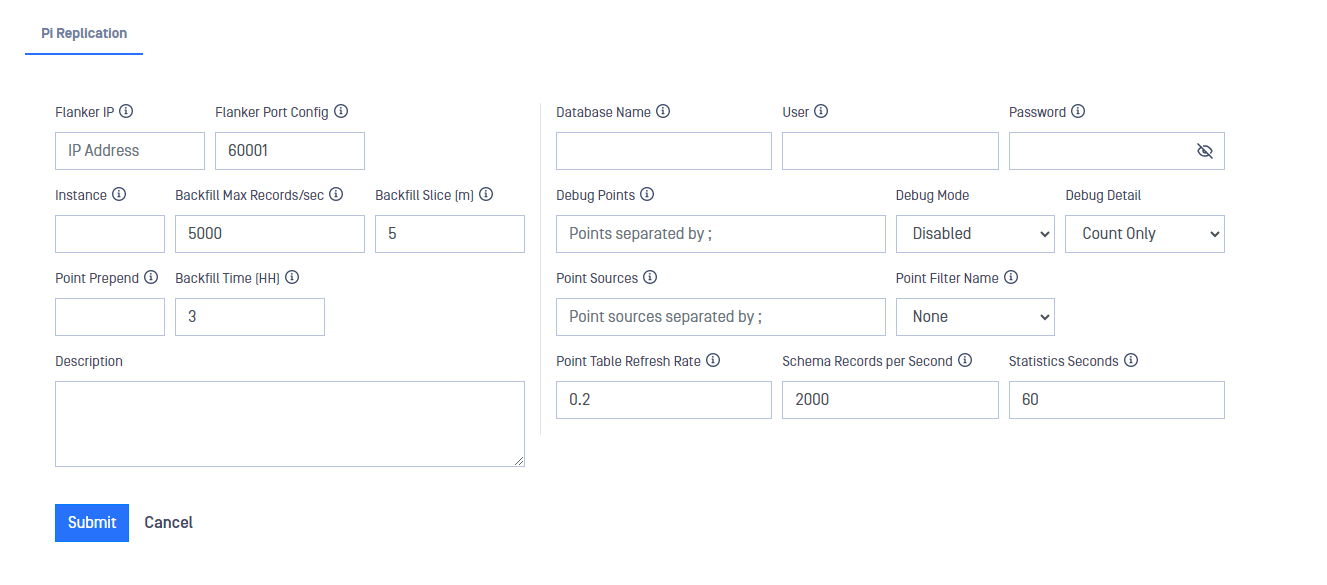Image resolution: width=1327 pixels, height=585 pixels.
Task: Click the info icon beside Flanker Port Config
Action: coord(341,112)
